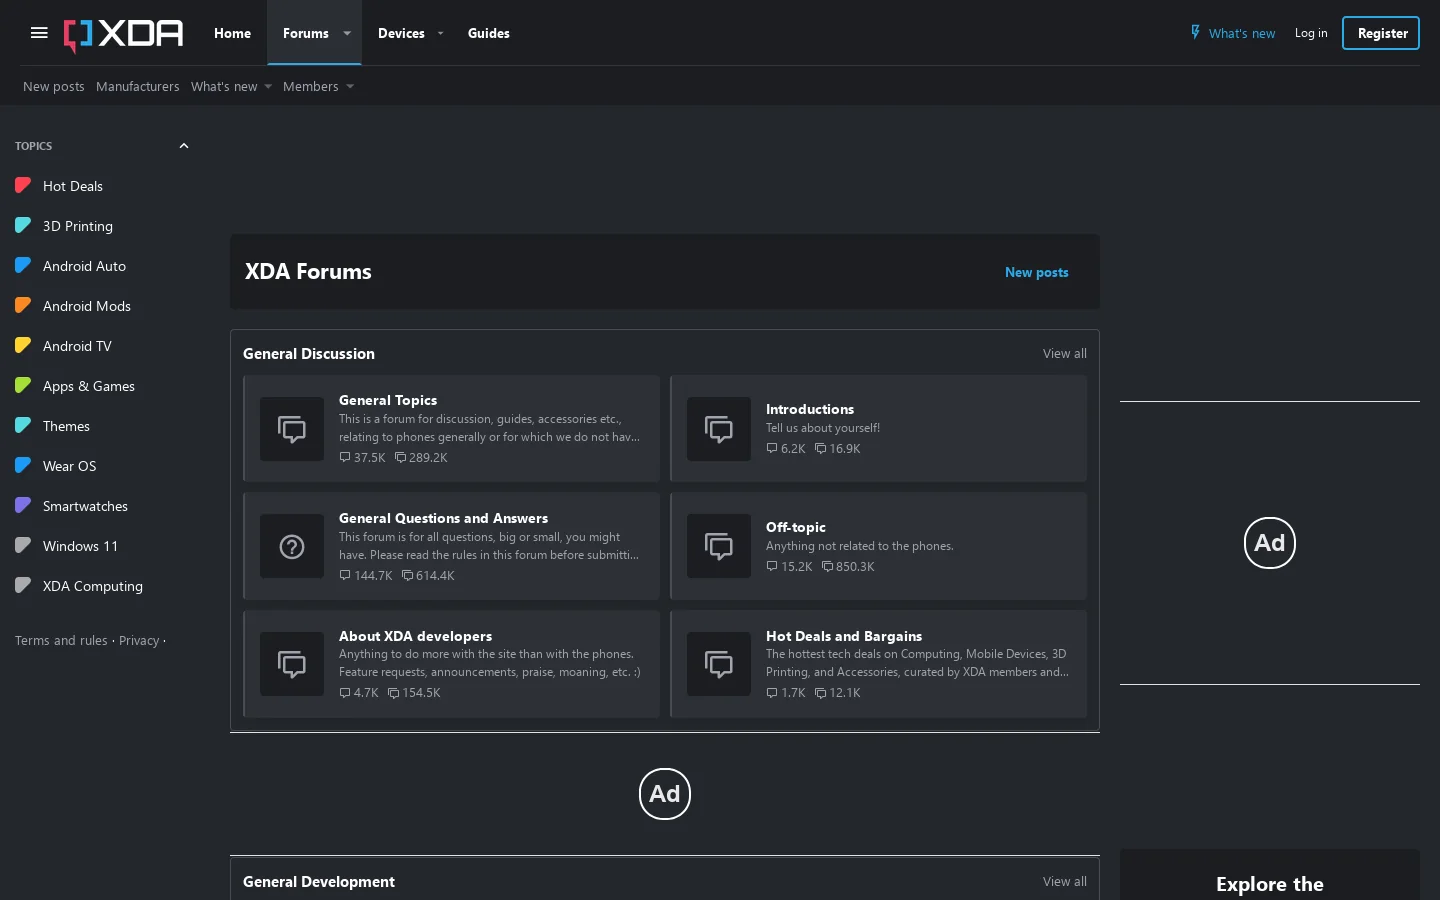Click the Themes tag icon

pos(23,425)
